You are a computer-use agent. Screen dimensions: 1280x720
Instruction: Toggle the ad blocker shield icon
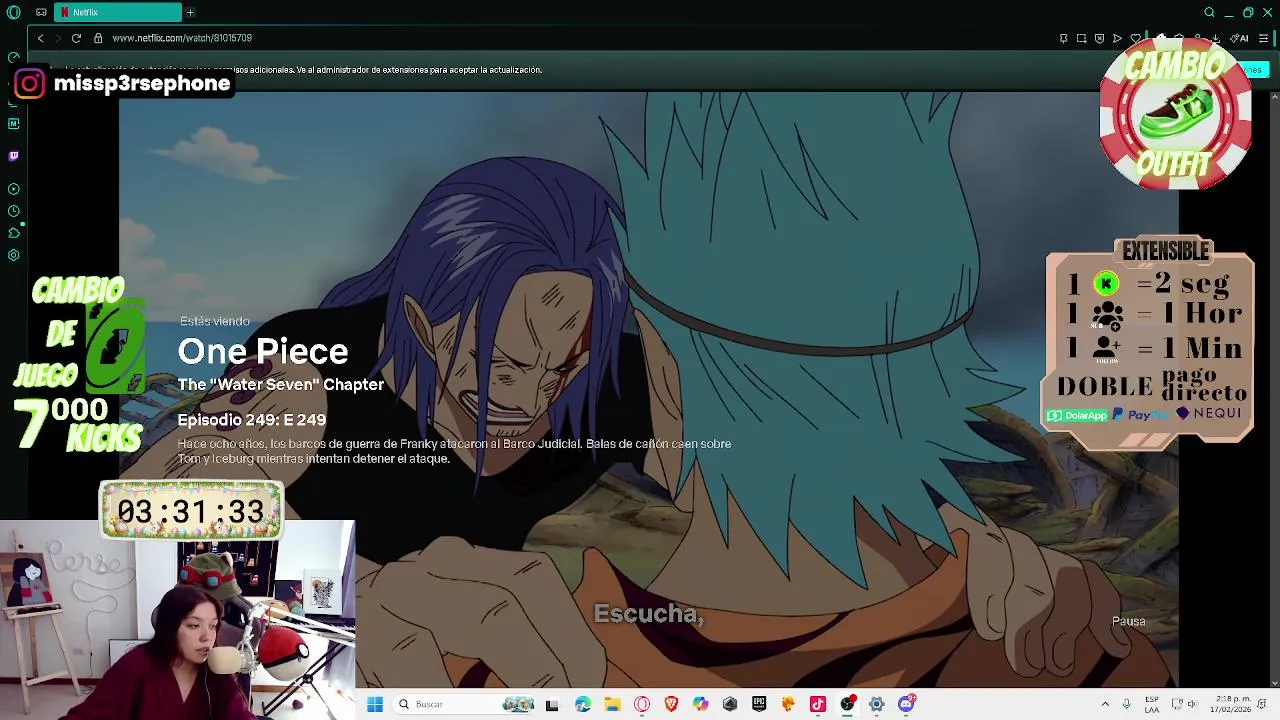1099,38
